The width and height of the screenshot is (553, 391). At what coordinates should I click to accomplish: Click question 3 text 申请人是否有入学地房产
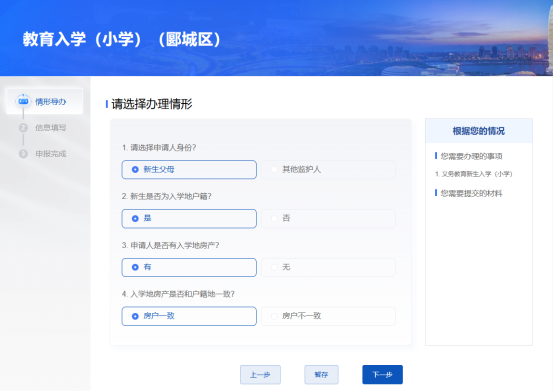point(170,245)
